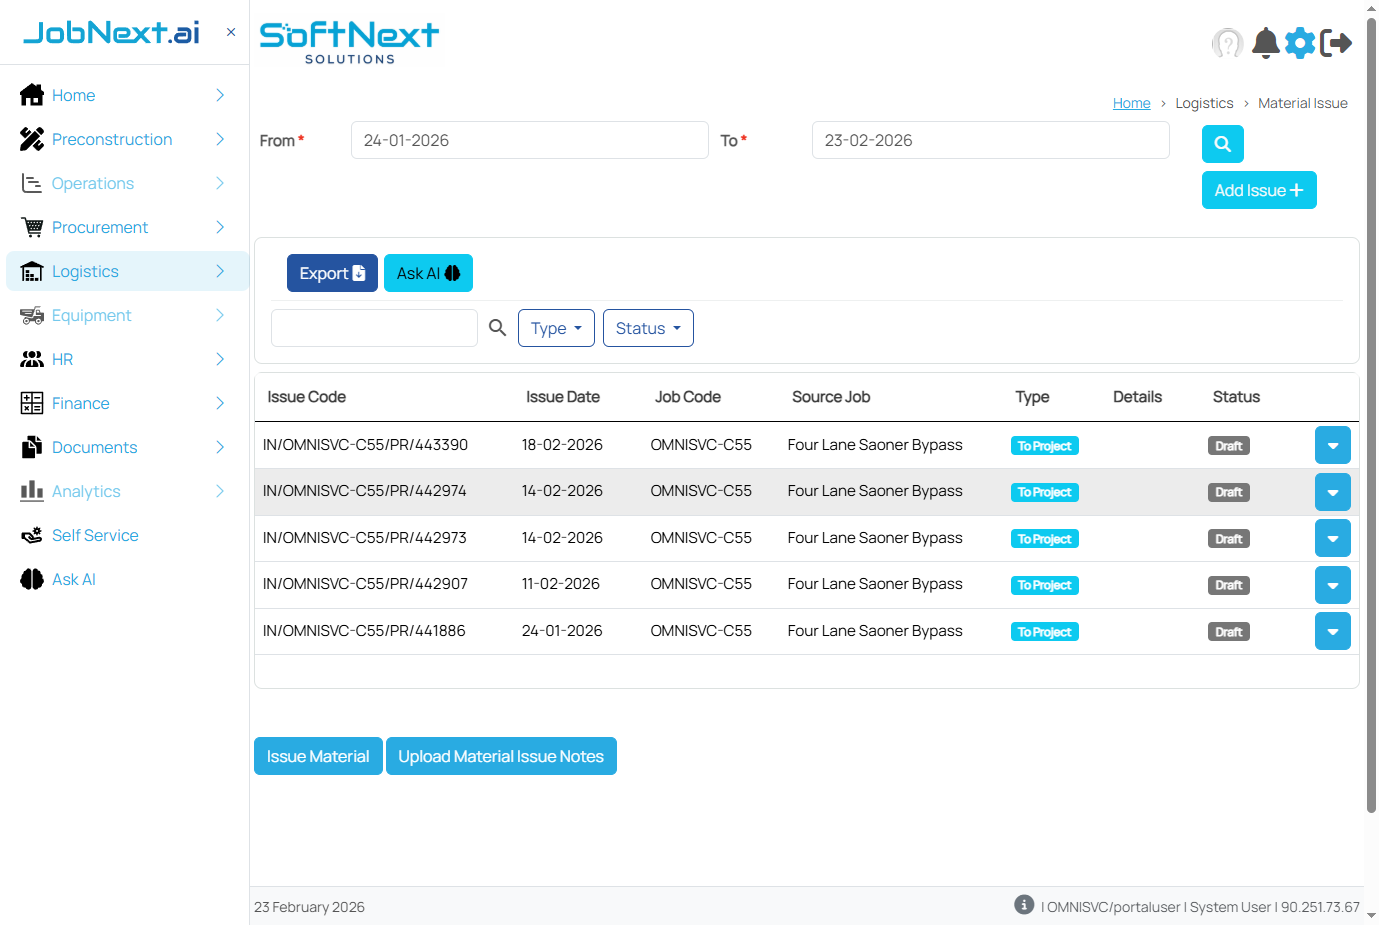Open the help question mark icon
The height and width of the screenshot is (925, 1379).
(1228, 43)
